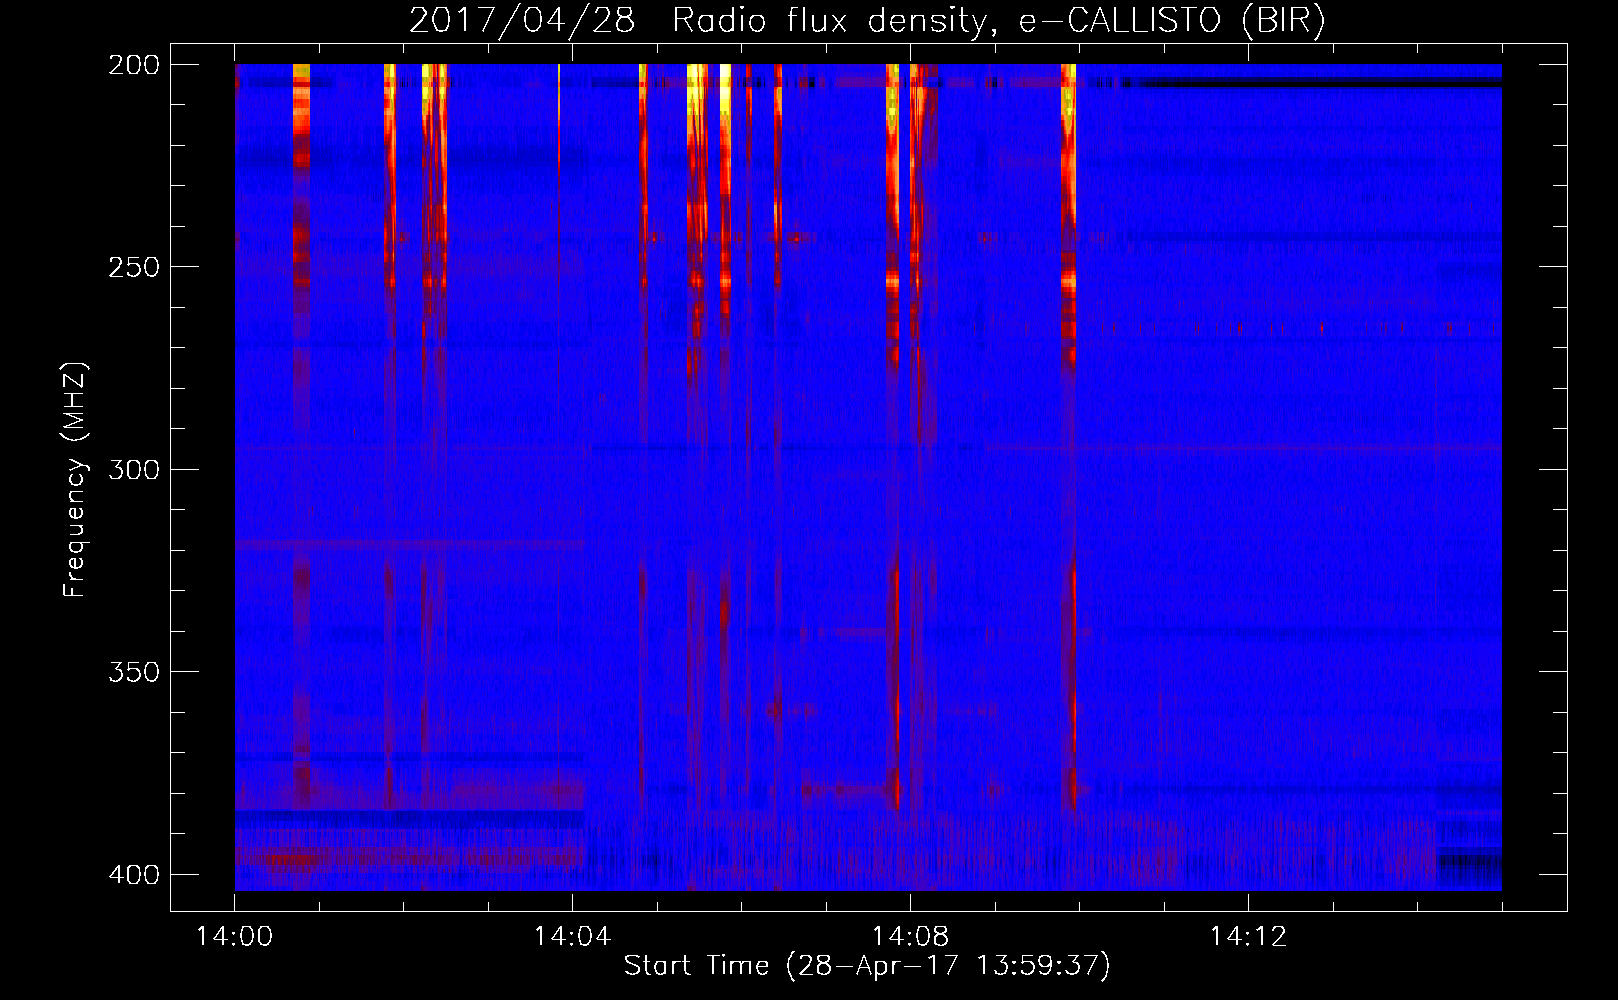Click the 14:00 time tick label
This screenshot has width=1618, height=1000.
click(235, 937)
